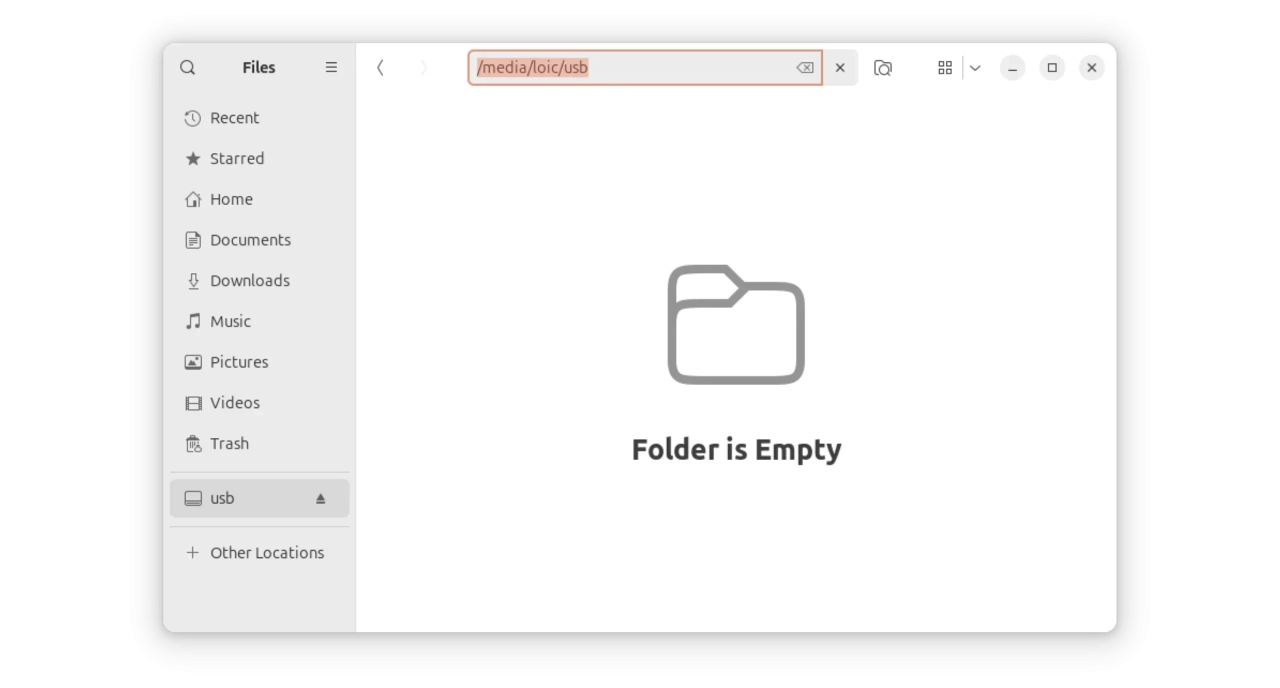Go back with the left arrow

pyautogui.click(x=380, y=68)
